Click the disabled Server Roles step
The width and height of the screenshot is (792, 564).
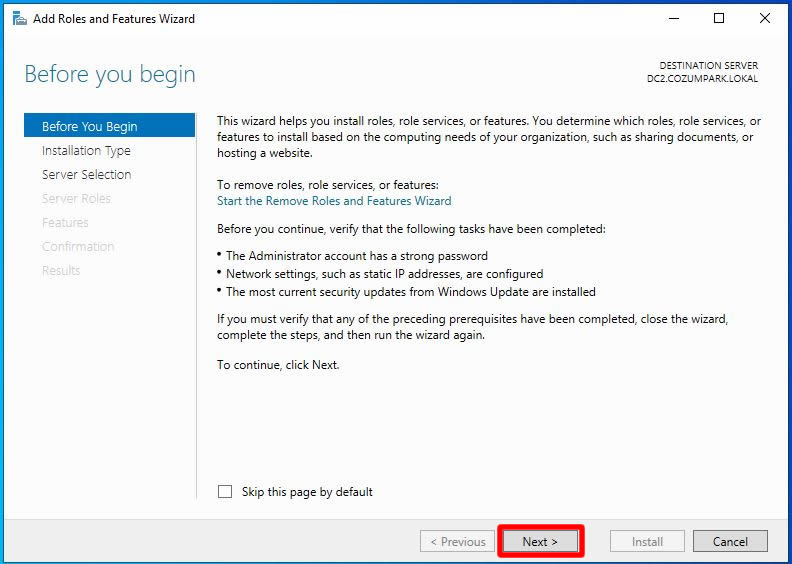point(76,198)
